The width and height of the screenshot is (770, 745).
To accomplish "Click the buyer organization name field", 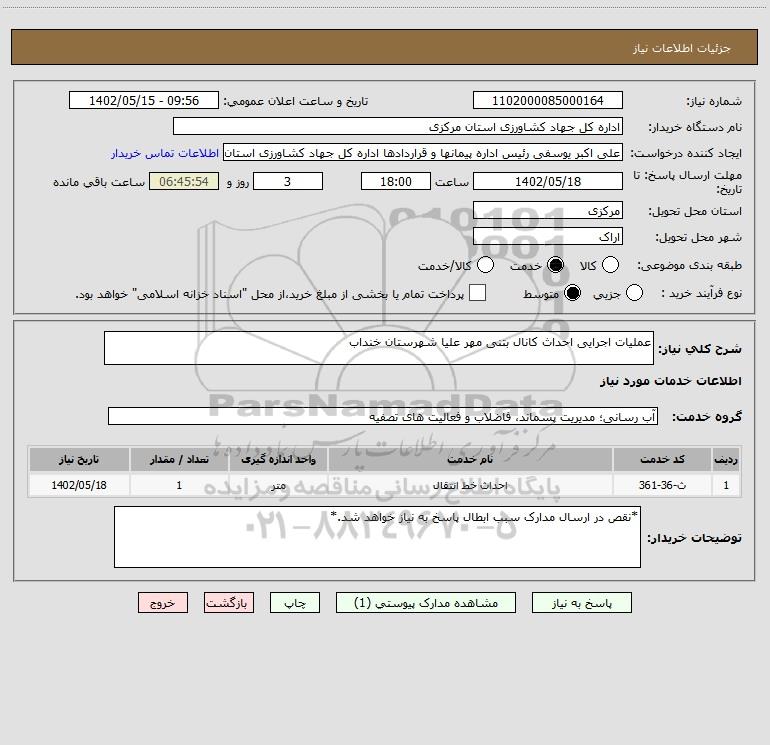I will point(398,126).
